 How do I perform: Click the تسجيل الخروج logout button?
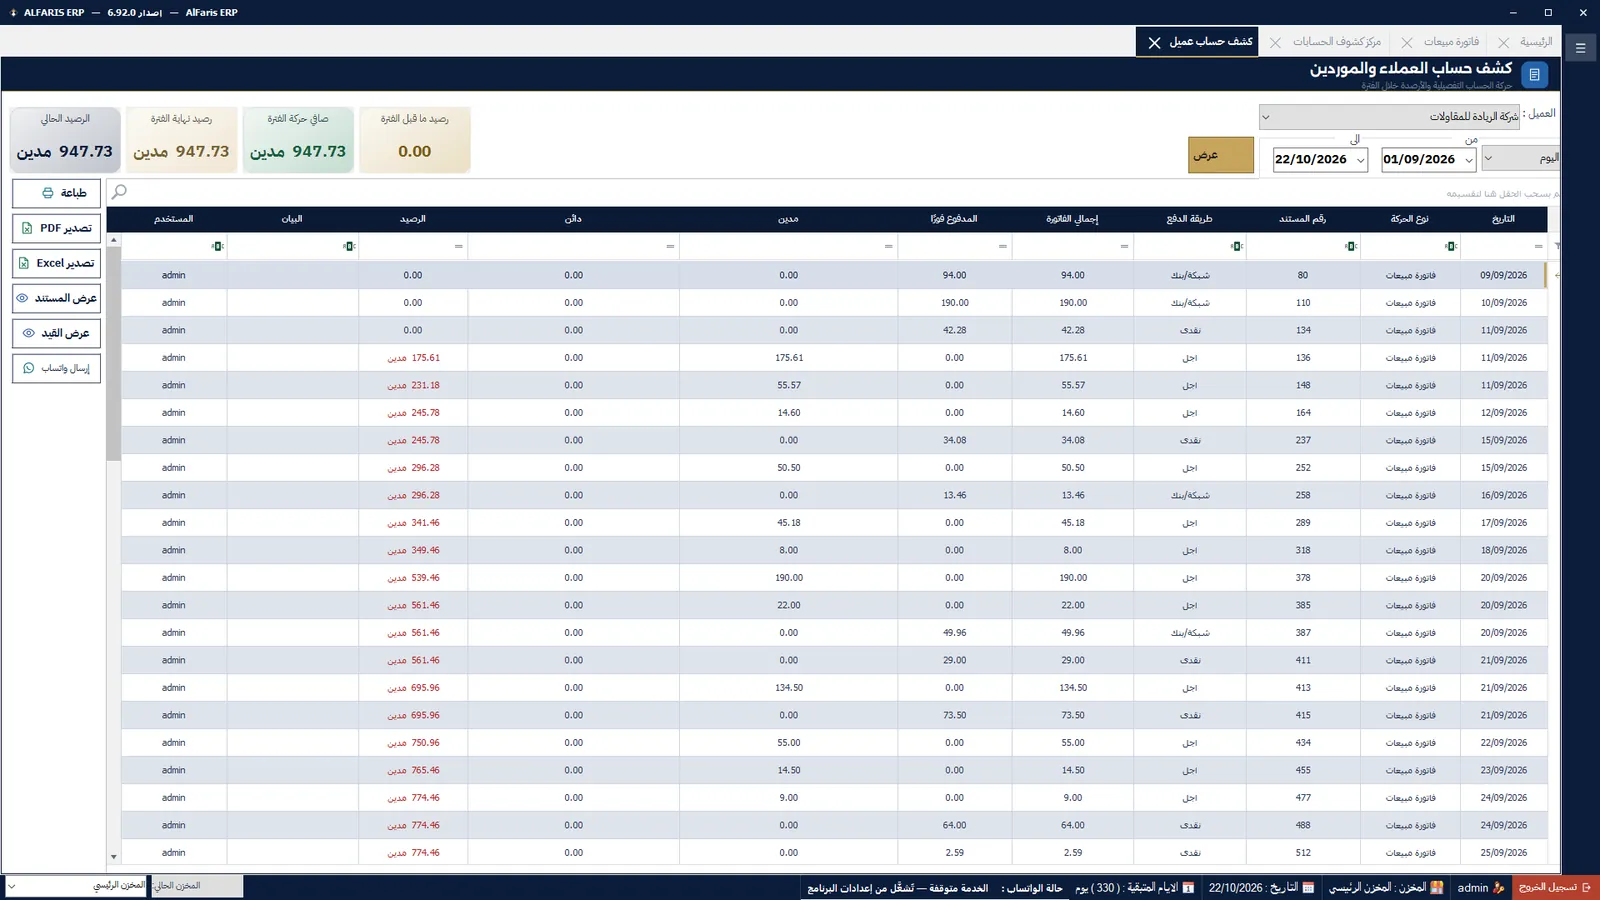(1555, 887)
